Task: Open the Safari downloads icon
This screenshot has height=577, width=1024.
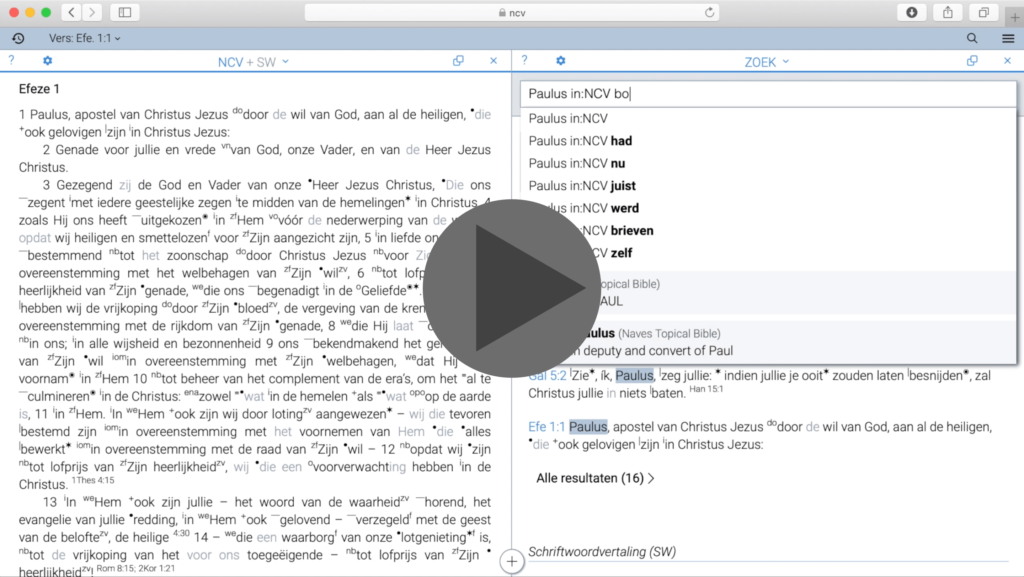Action: tap(912, 12)
